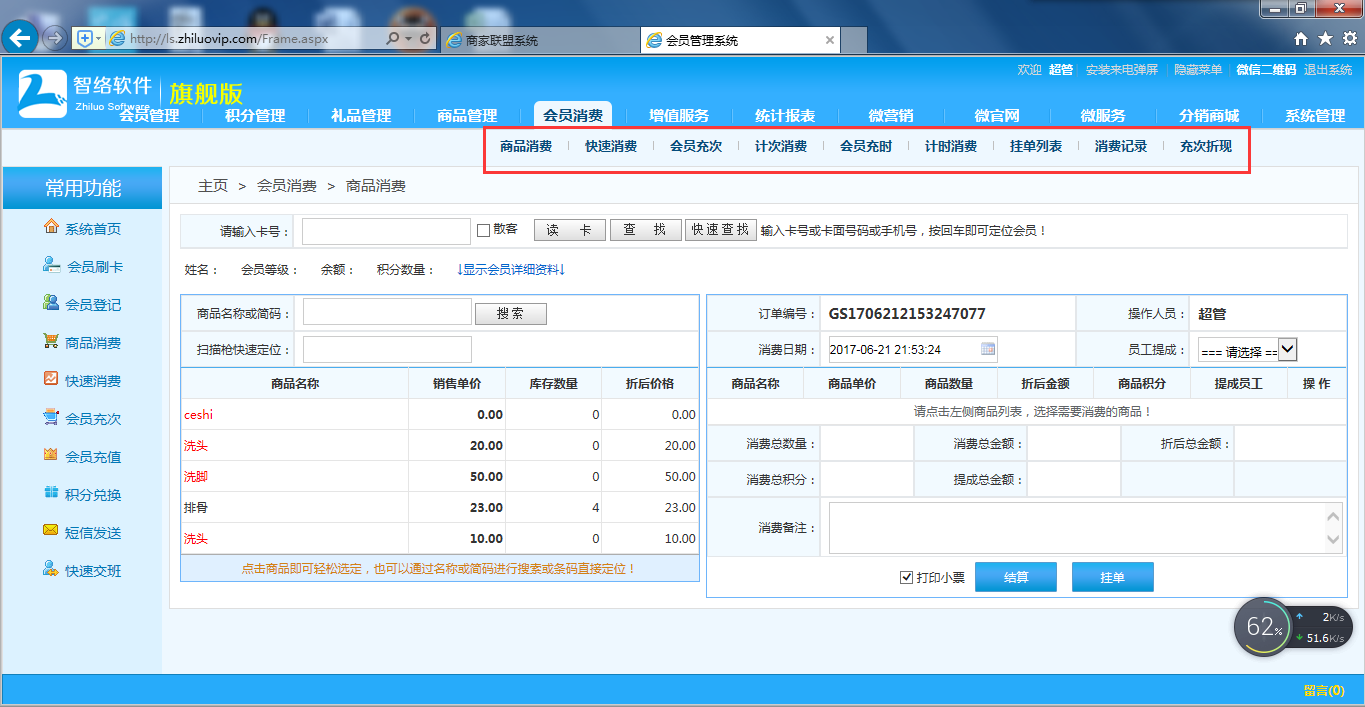Open the 积分管理 top menu
This screenshot has width=1365, height=707.
(x=255, y=116)
